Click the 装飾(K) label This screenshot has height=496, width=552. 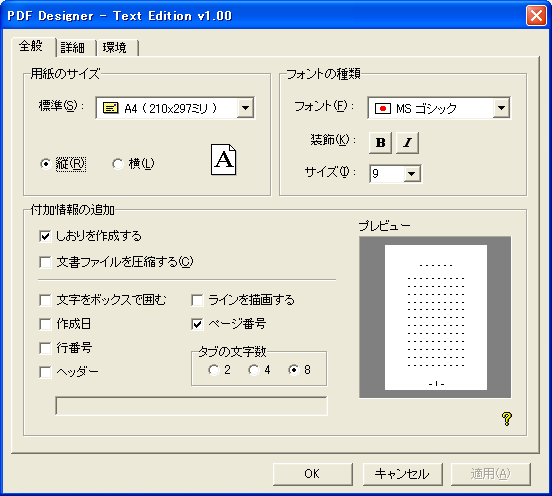[333, 140]
